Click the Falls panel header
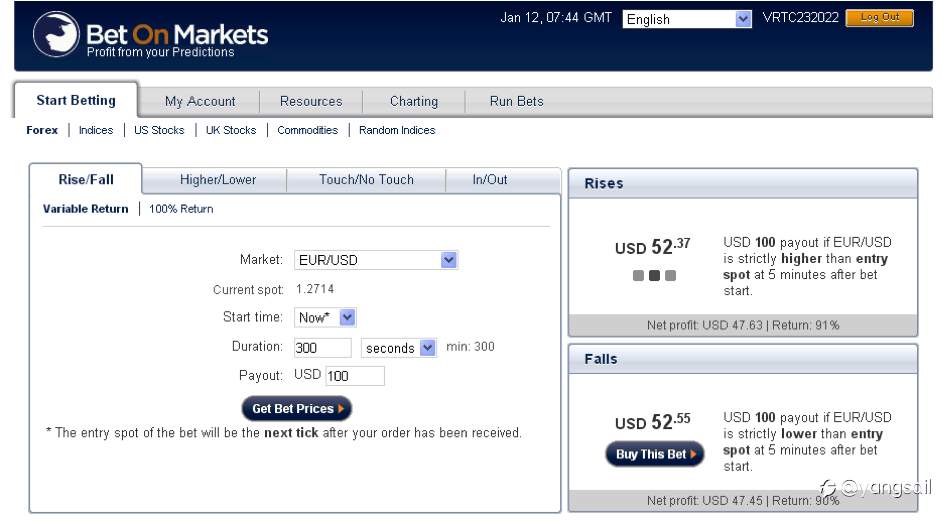The height and width of the screenshot is (522, 942). pyautogui.click(x=743, y=359)
